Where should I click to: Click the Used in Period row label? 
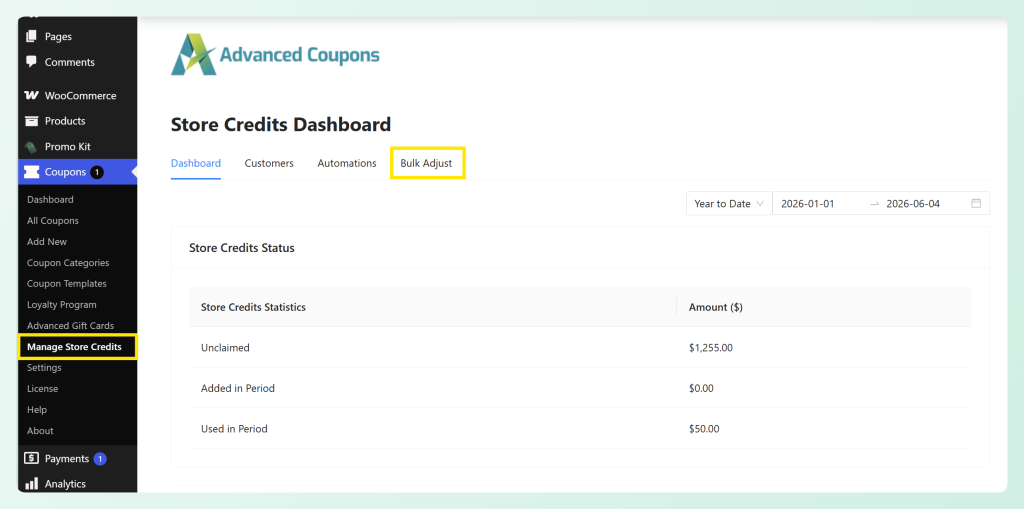coord(234,429)
